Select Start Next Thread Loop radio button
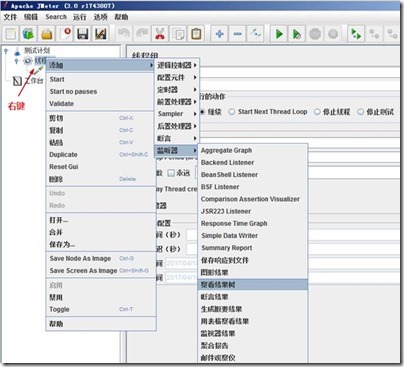Screen dimensions: 404x367 (232, 112)
